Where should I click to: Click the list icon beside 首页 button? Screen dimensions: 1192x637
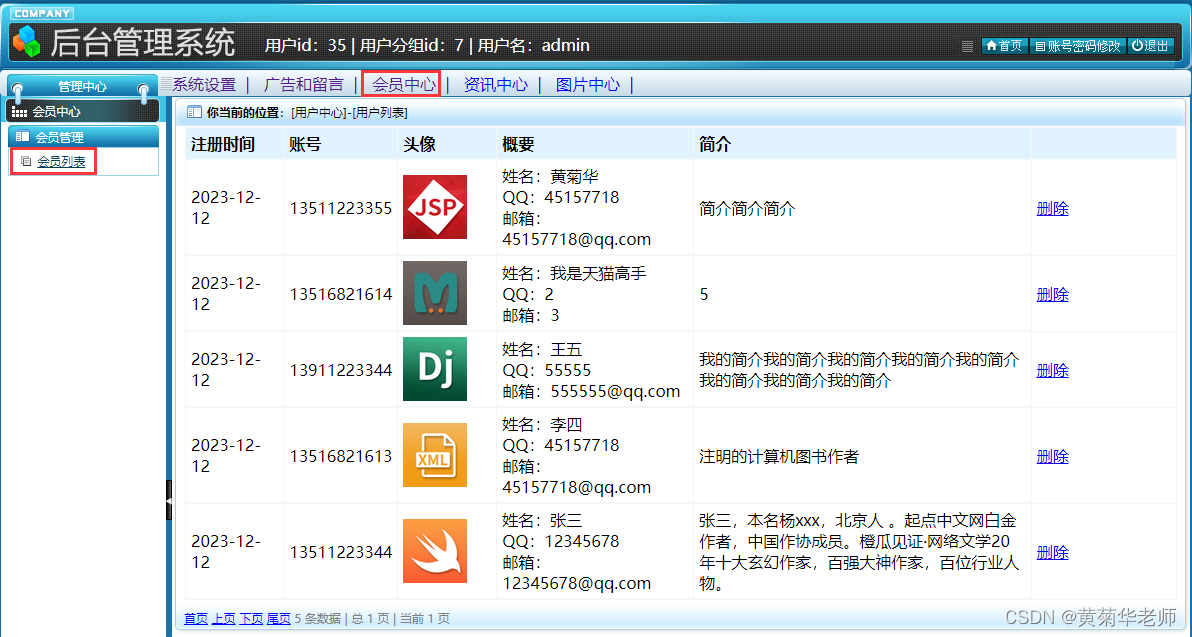967,46
